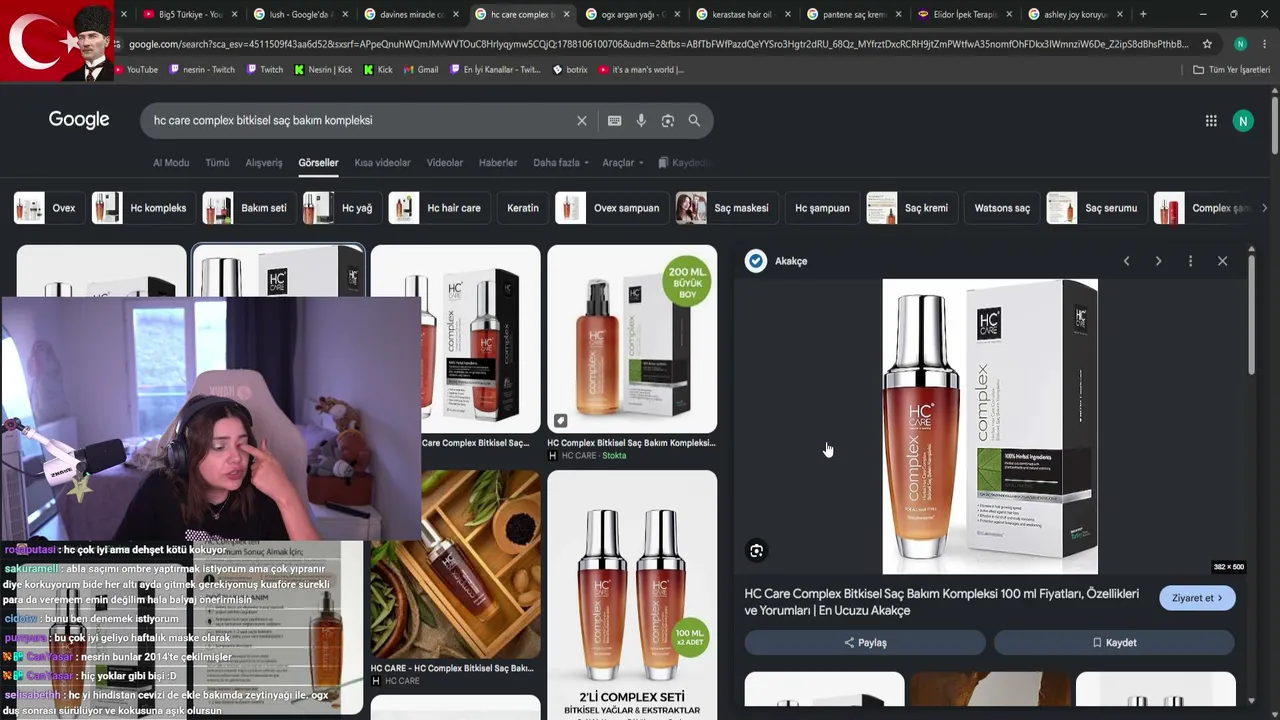Filter images by the Bakım seti chip
1280x720 pixels.
pyautogui.click(x=248, y=208)
